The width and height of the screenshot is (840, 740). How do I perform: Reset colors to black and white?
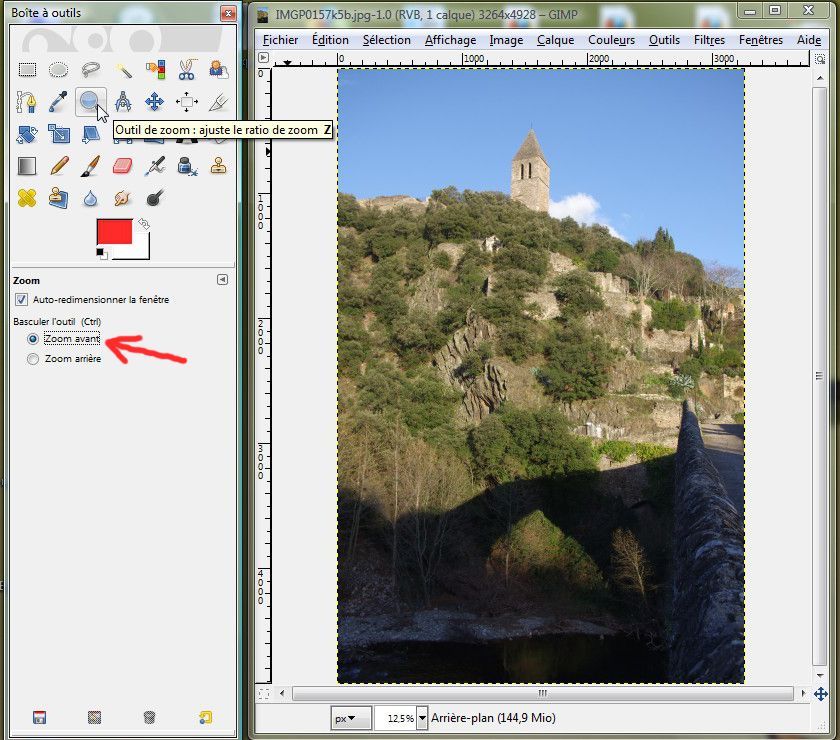coord(101,253)
